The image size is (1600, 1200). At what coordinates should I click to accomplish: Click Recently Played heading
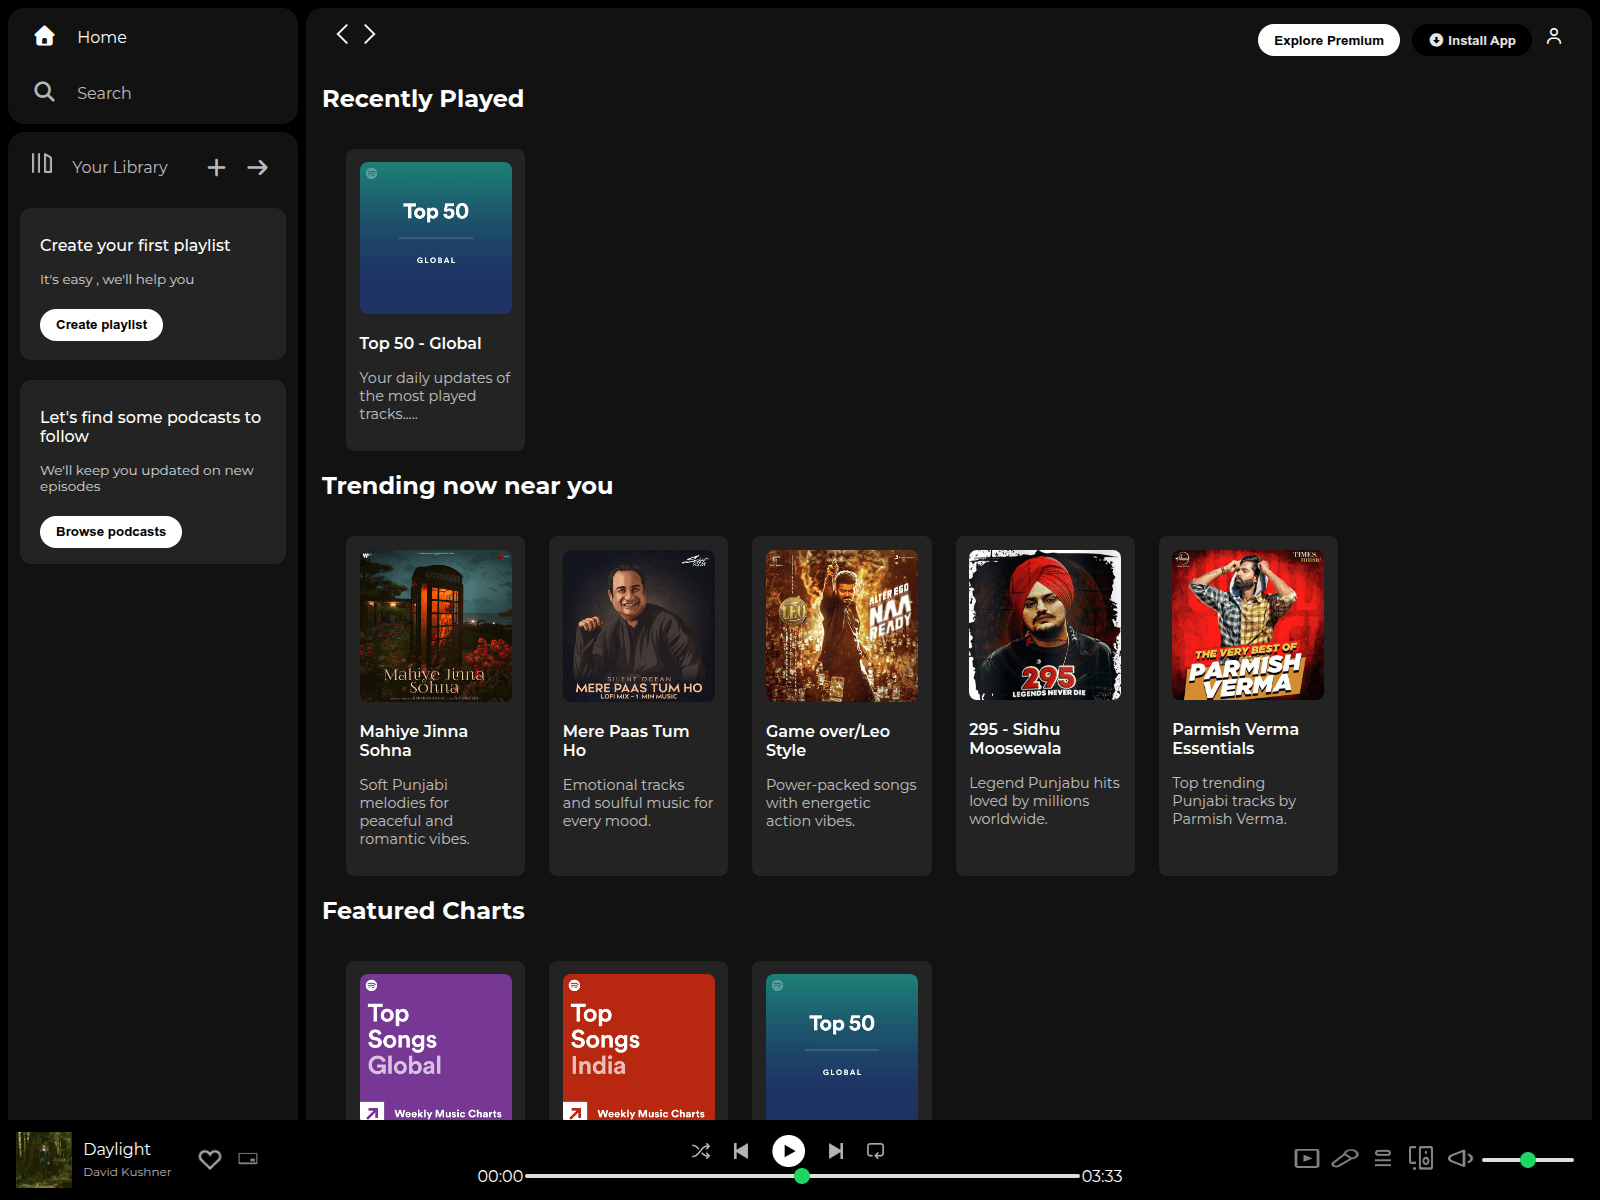[423, 98]
